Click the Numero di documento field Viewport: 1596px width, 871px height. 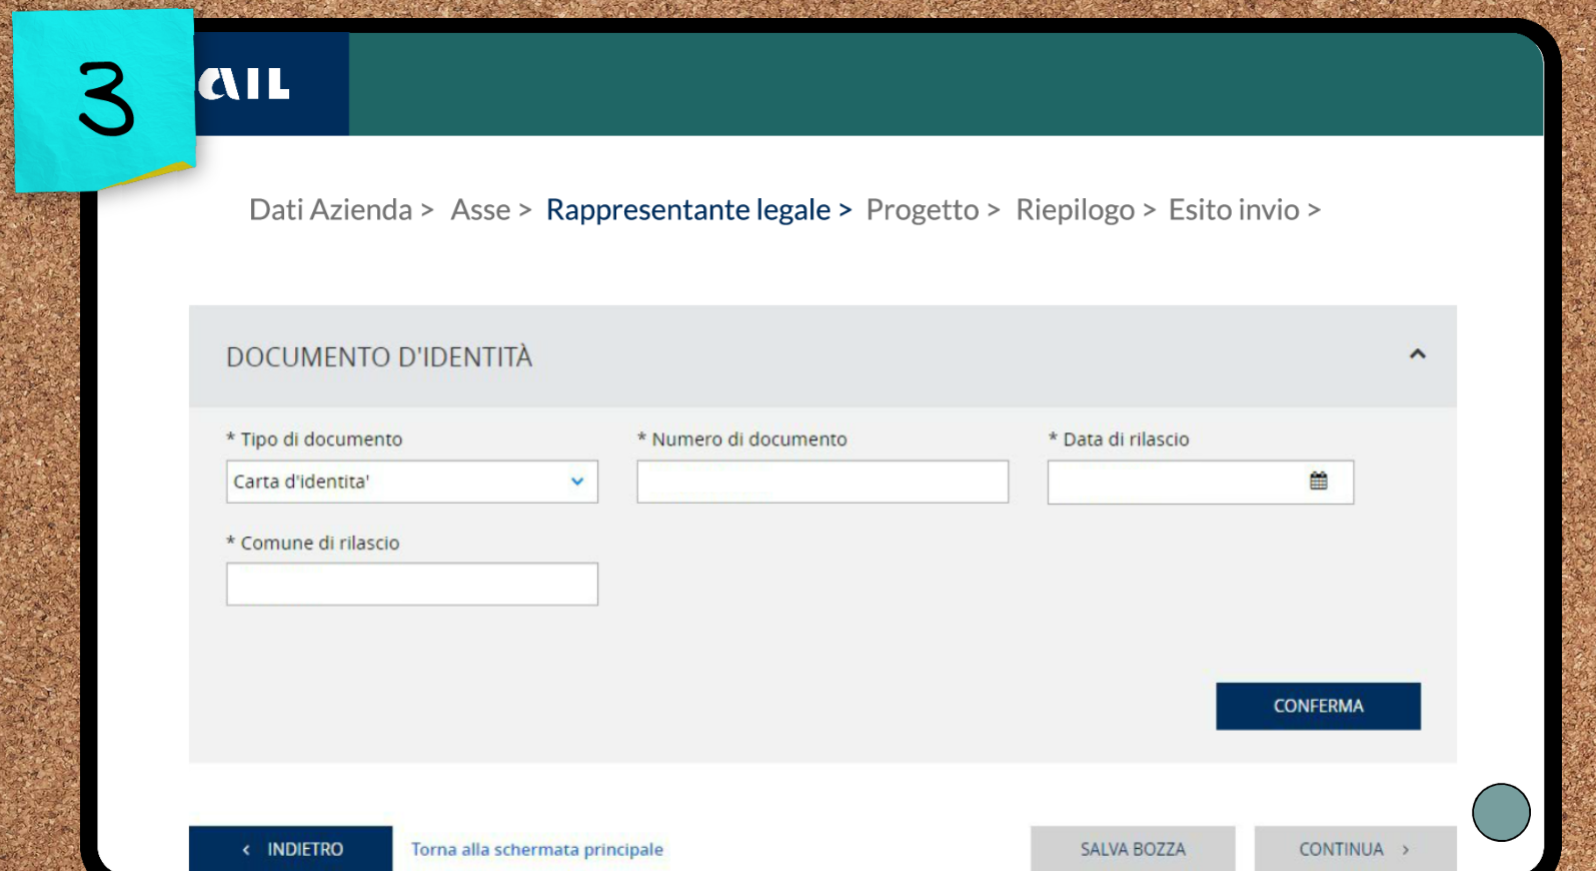tap(822, 481)
